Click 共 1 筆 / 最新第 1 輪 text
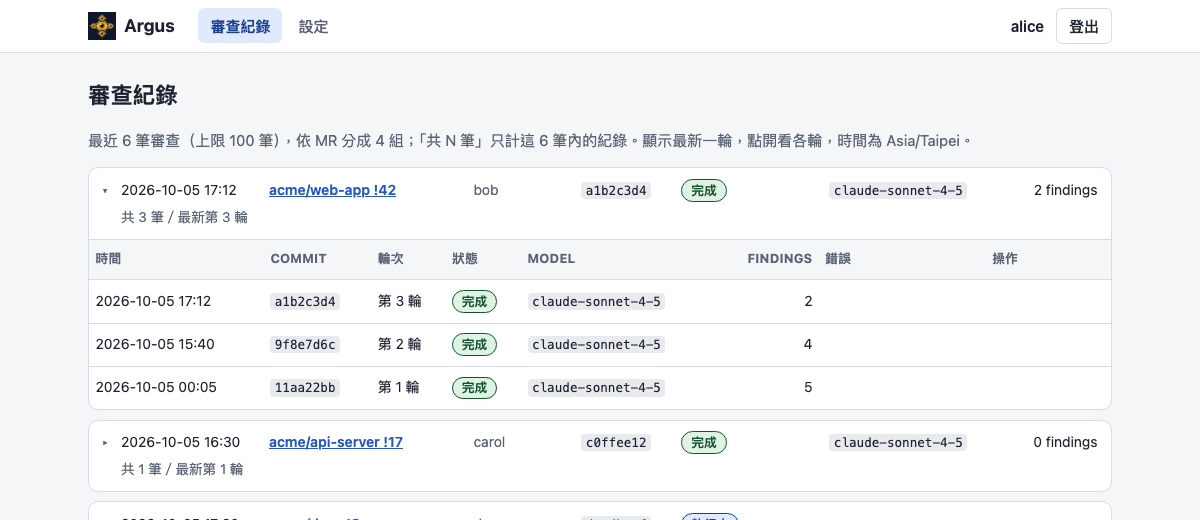Screen dimensions: 1200x520 tap(182, 469)
